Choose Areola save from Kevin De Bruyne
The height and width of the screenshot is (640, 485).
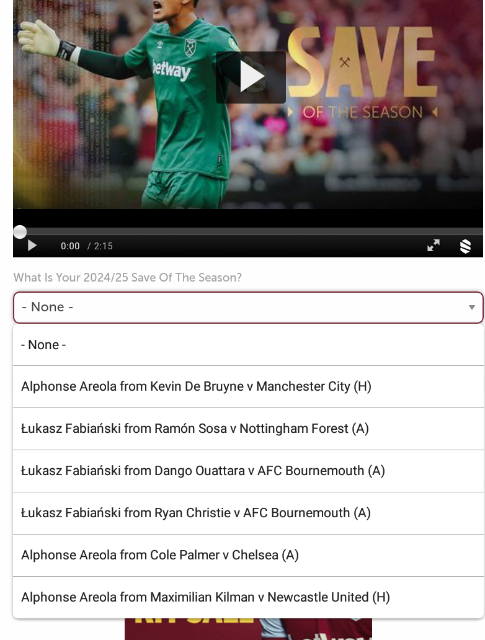[x=248, y=387]
